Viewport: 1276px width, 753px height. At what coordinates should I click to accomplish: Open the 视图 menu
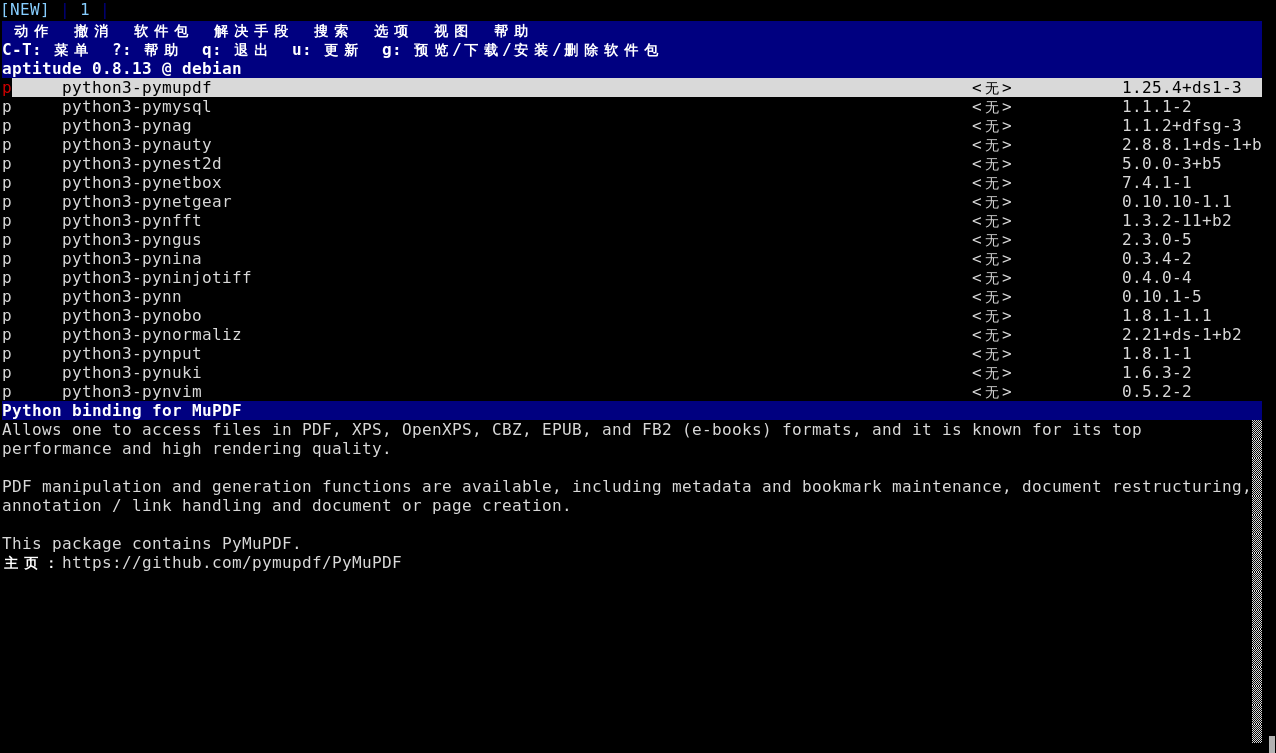451,31
